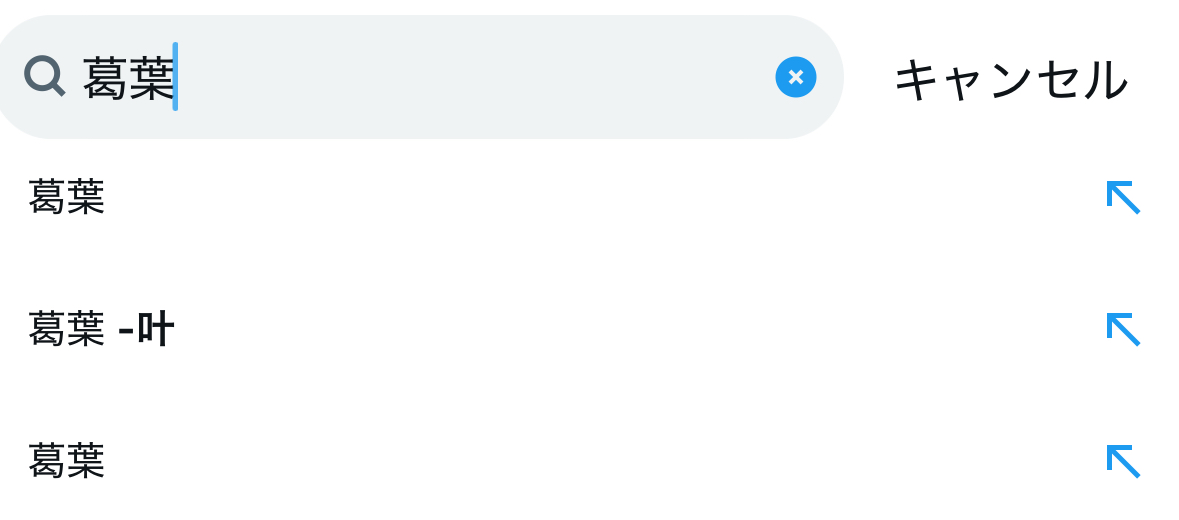Select the last 葛葉 suggestion in the list

[67, 462]
